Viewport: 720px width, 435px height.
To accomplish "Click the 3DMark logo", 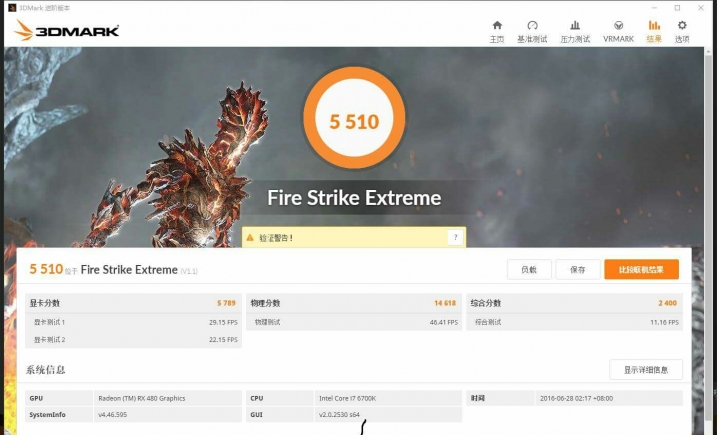I will (x=67, y=30).
